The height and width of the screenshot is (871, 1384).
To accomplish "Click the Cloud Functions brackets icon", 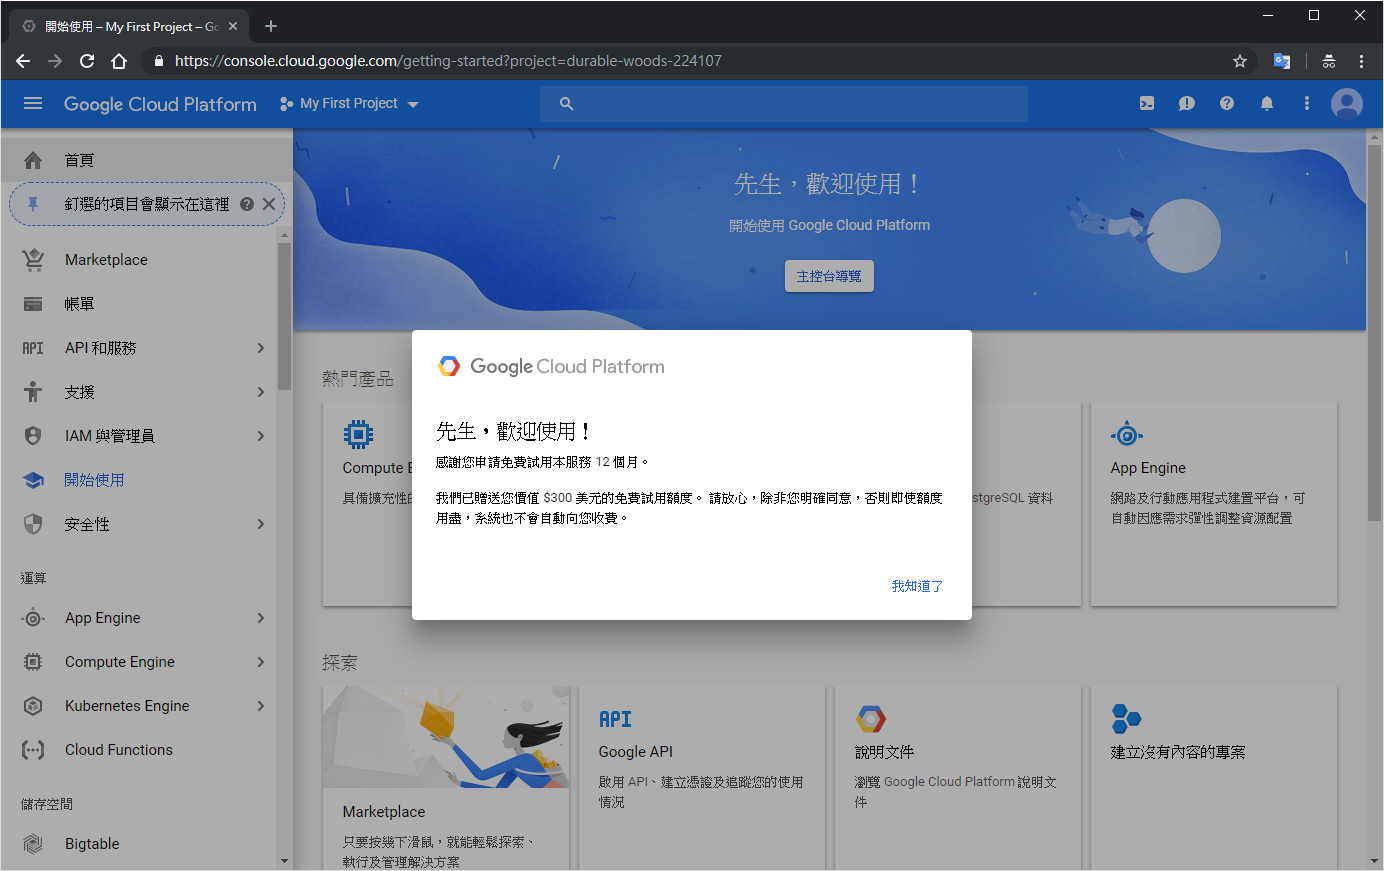I will click(x=33, y=750).
